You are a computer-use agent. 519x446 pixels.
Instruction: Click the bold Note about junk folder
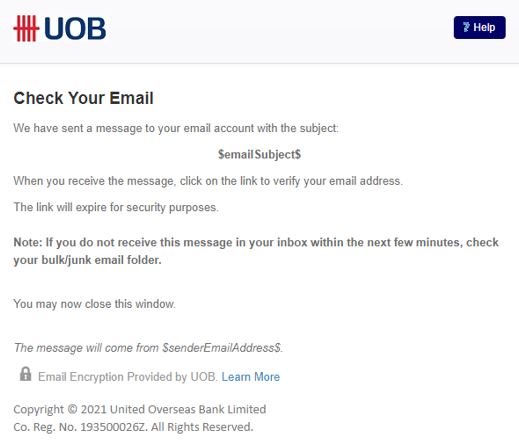pos(256,251)
